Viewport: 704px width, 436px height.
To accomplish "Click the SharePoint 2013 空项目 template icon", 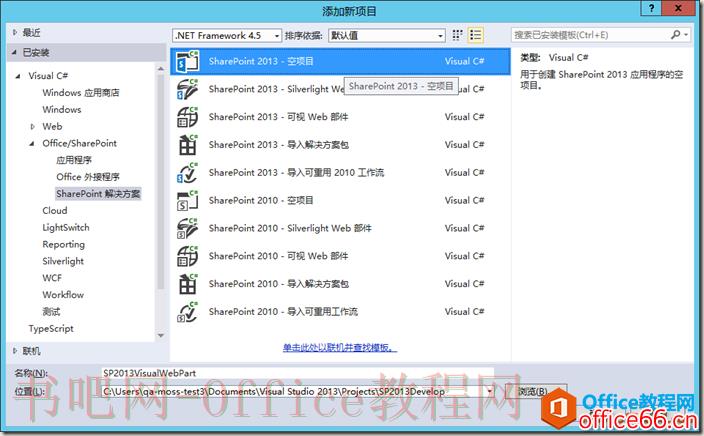I will point(188,61).
